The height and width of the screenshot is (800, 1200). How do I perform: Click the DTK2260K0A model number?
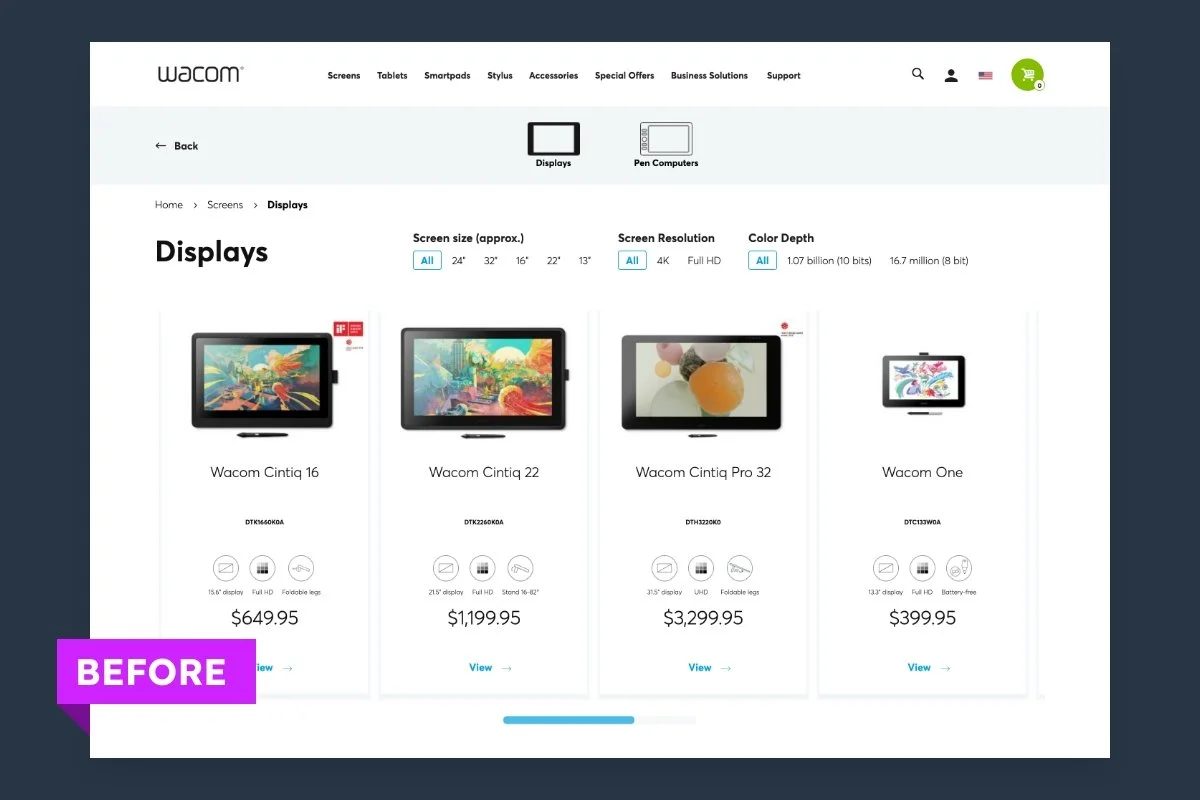484,522
